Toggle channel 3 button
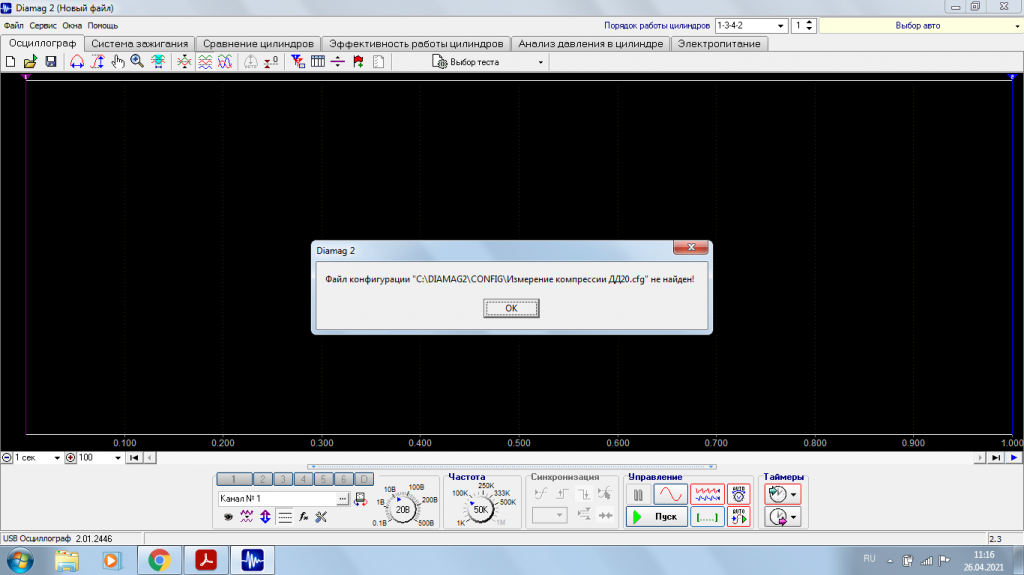This screenshot has height=575, width=1024. click(283, 479)
